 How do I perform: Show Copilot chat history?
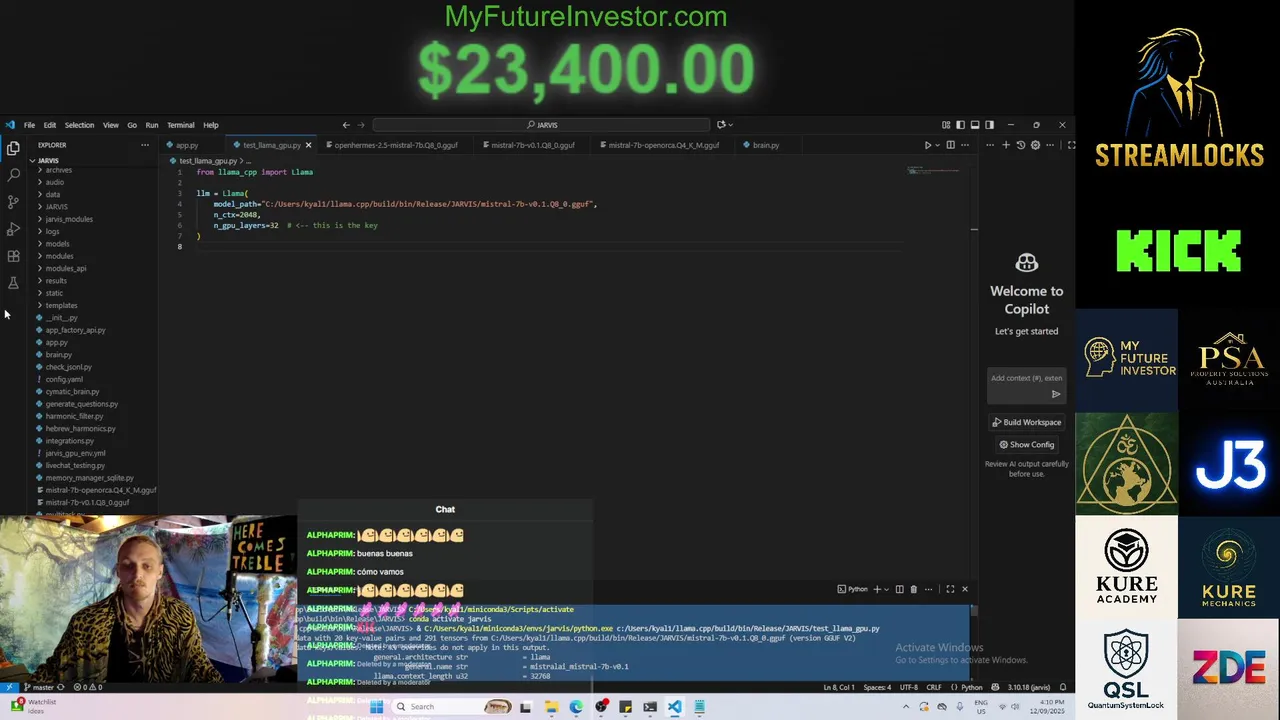coord(1021,145)
